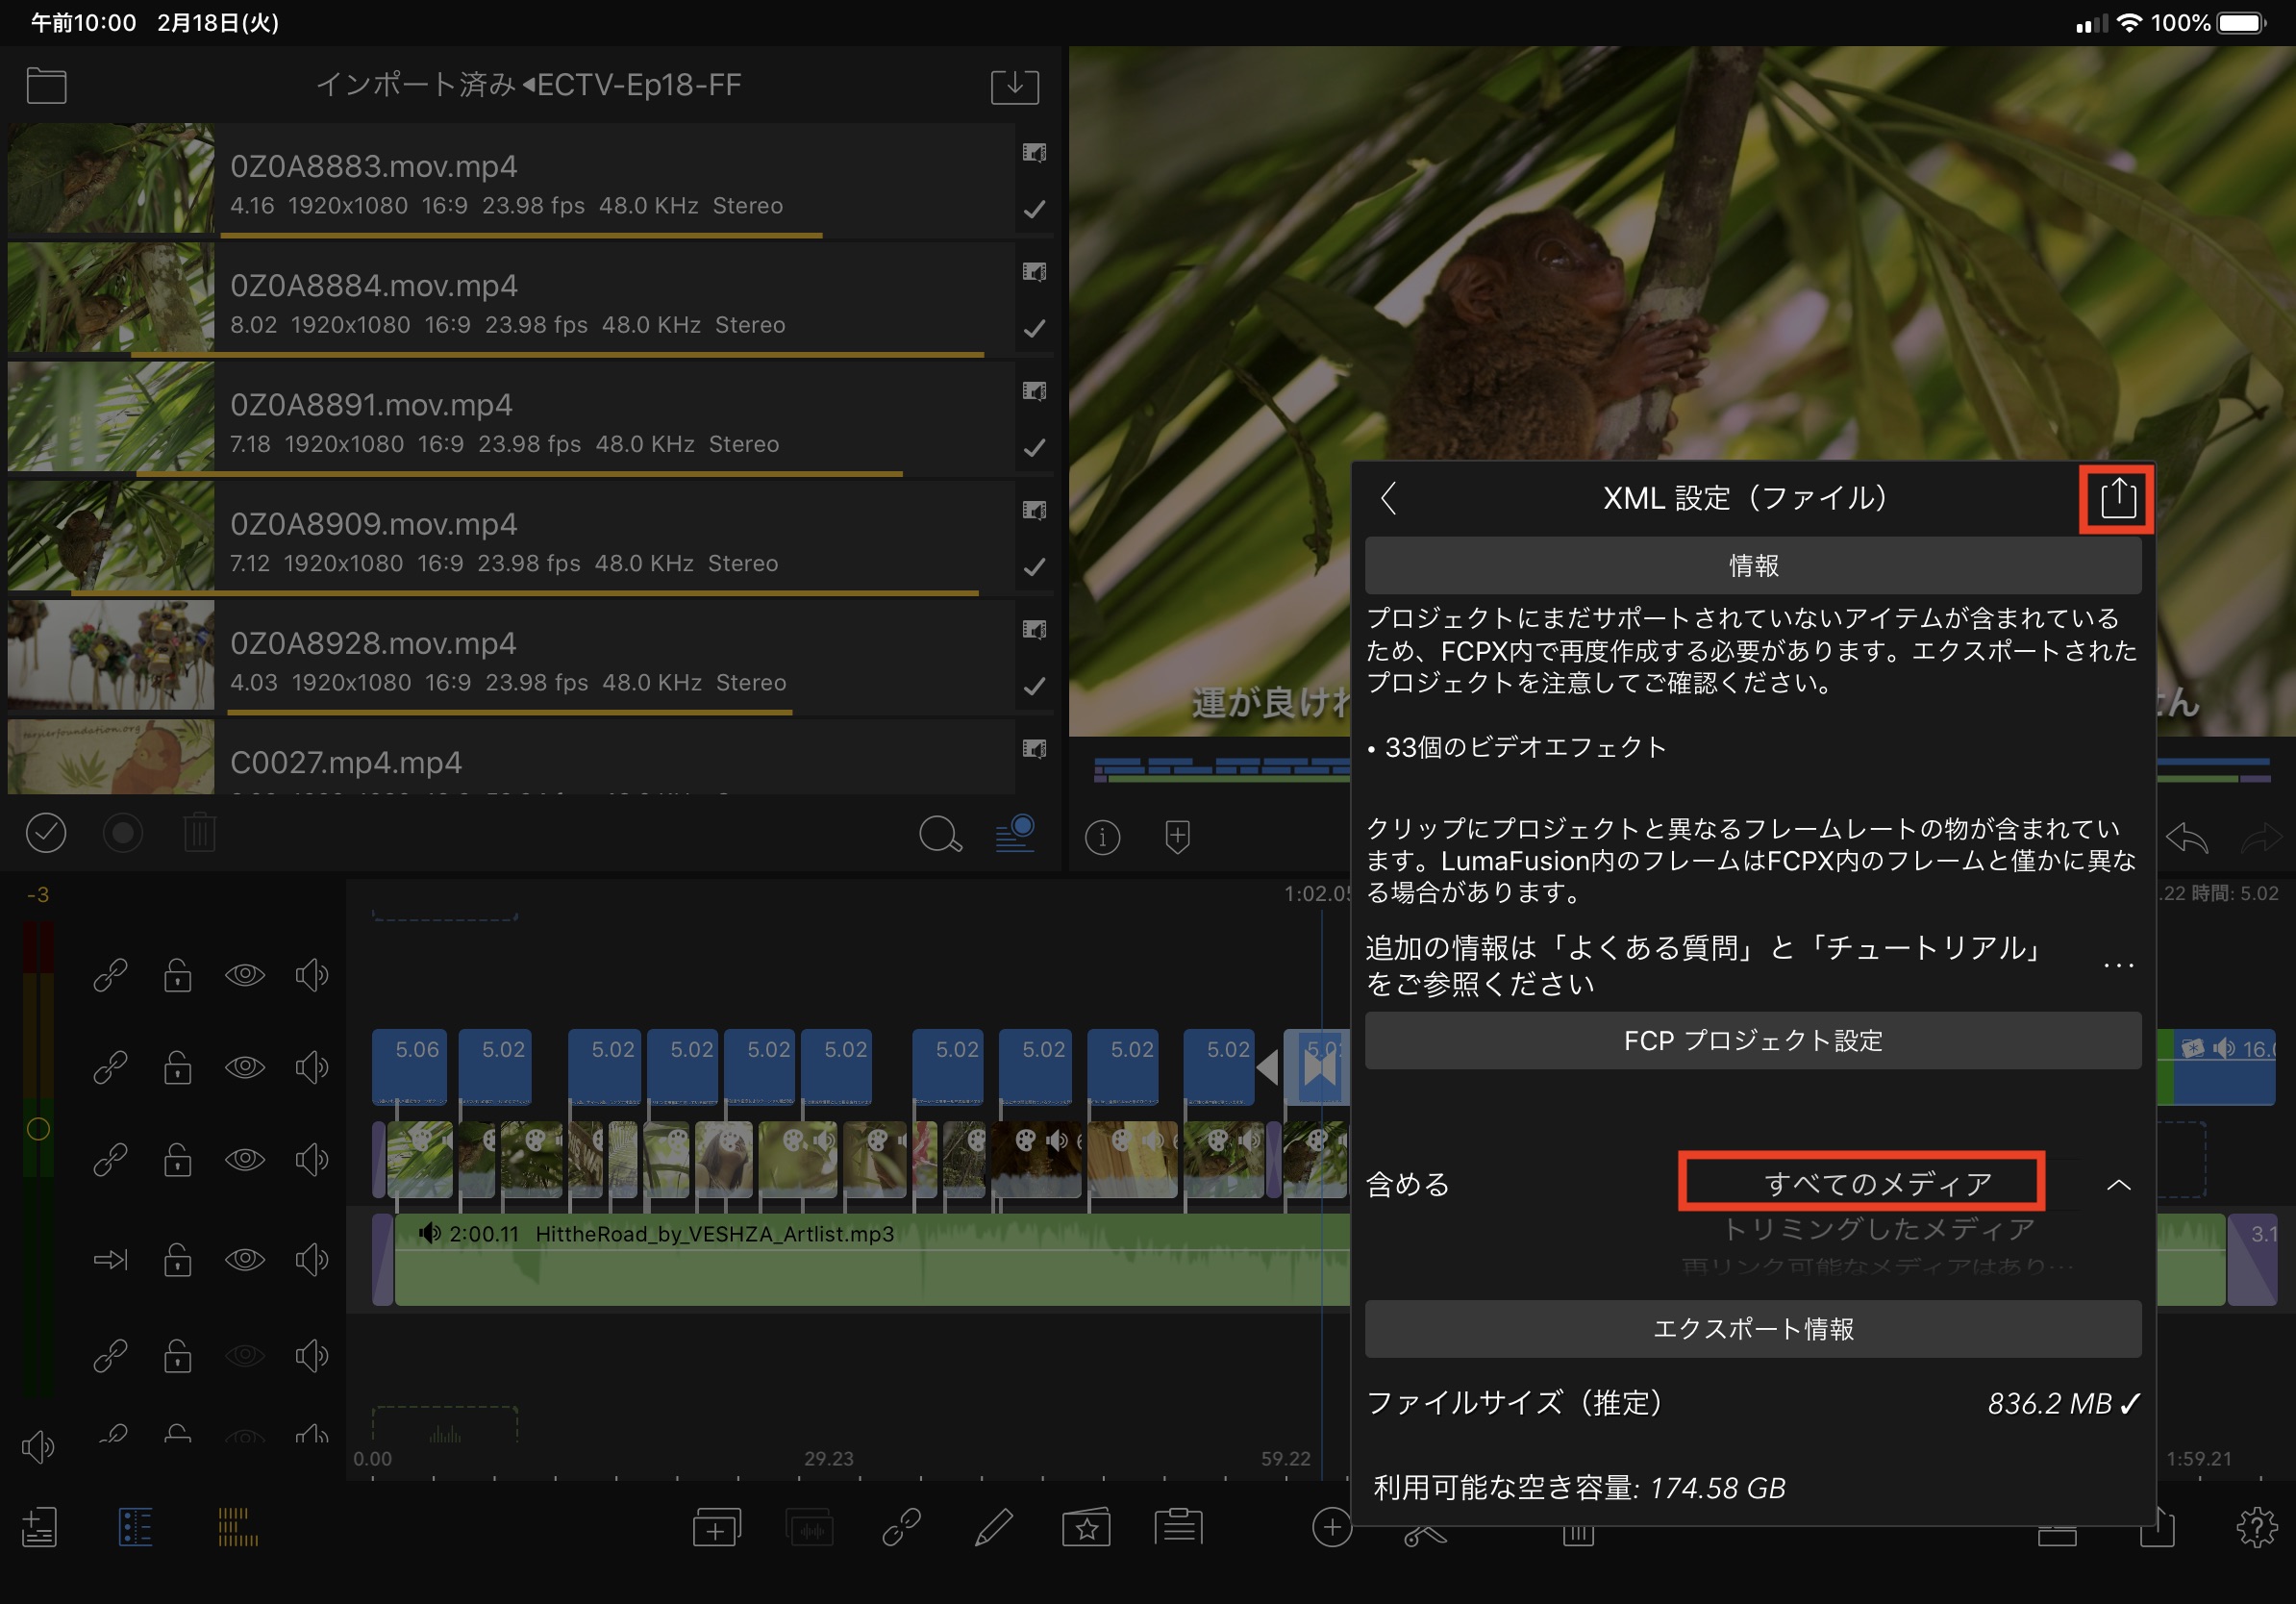
Task: Open the library folder icon
Action: point(46,86)
